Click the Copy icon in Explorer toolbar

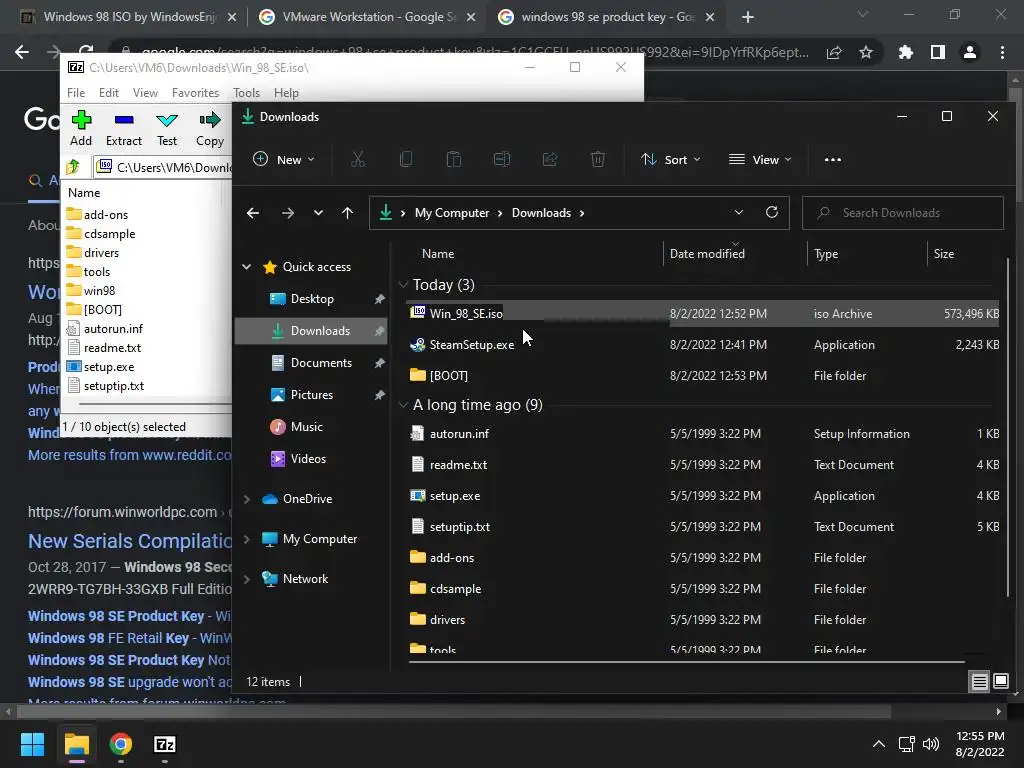click(406, 159)
